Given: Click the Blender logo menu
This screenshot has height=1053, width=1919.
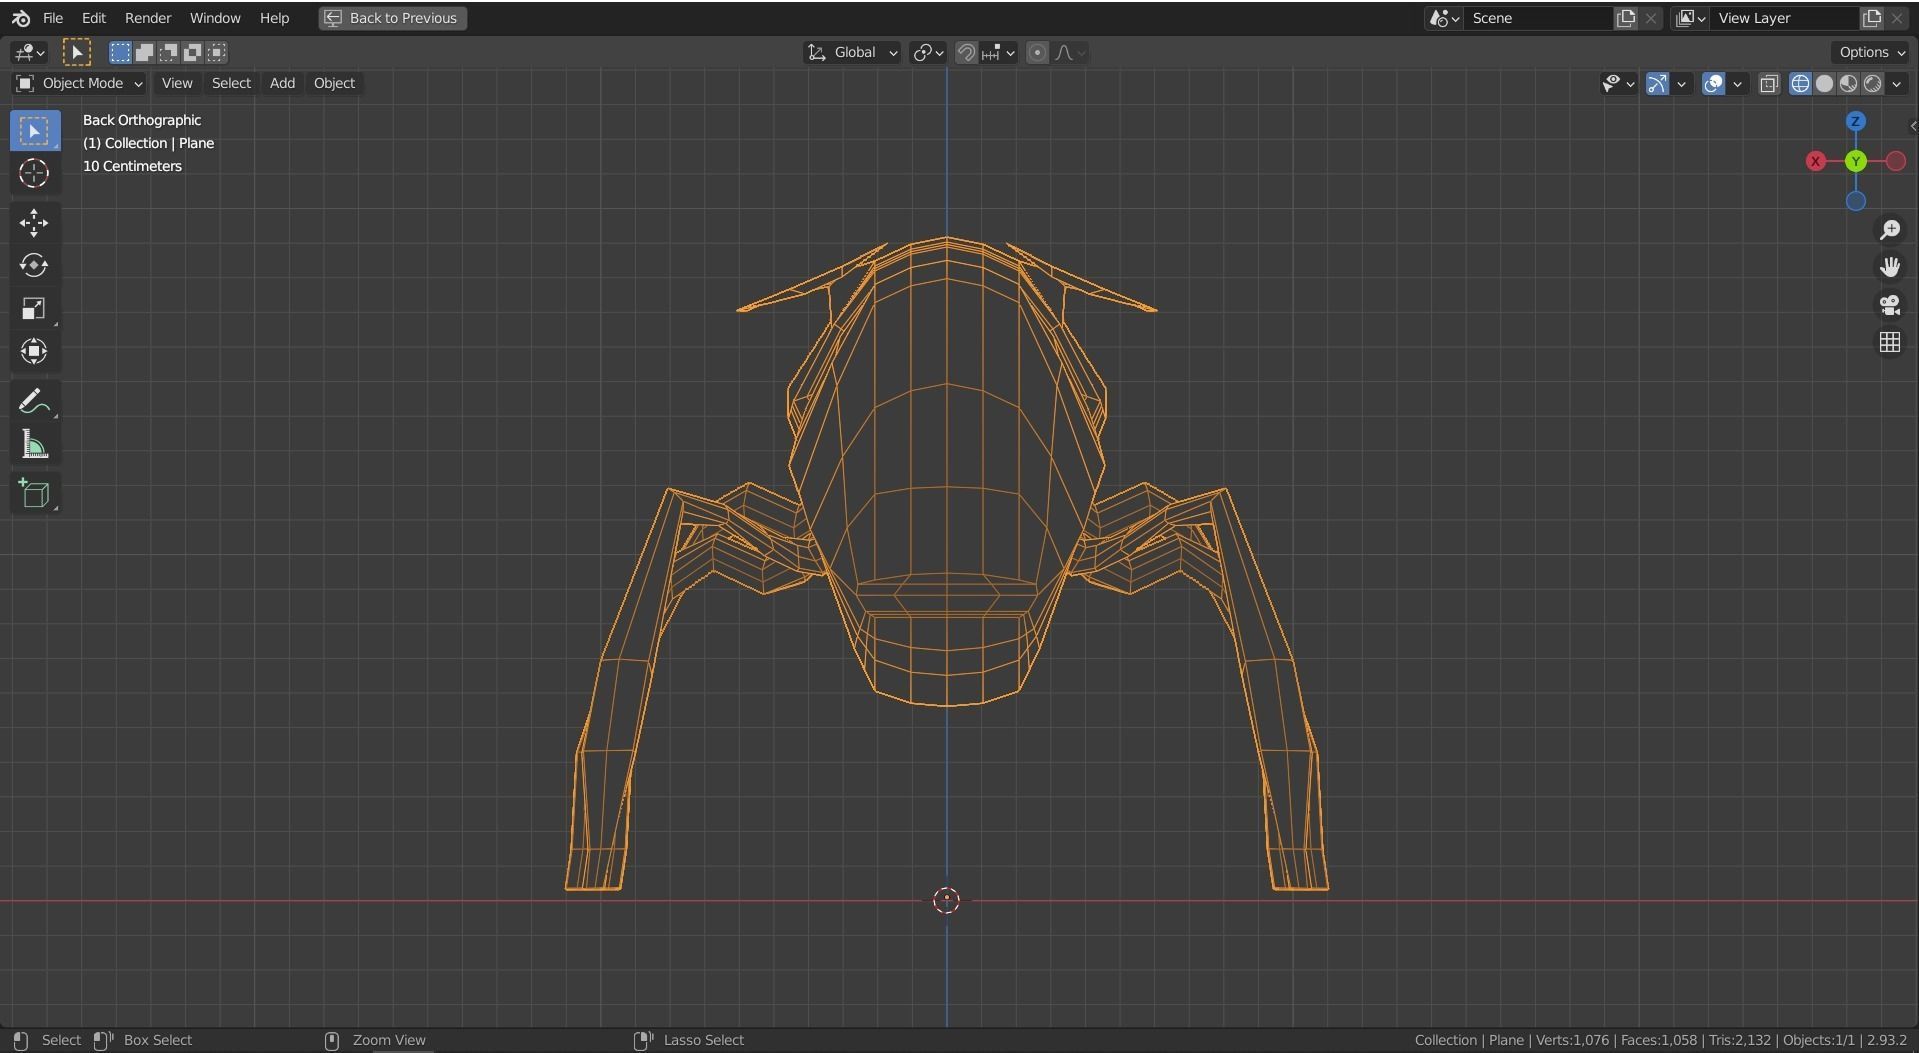Looking at the screenshot, I should (21, 18).
